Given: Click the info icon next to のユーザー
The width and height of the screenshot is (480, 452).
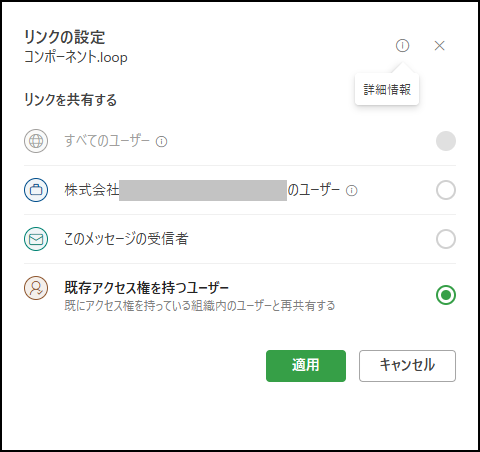Looking at the screenshot, I should (352, 191).
